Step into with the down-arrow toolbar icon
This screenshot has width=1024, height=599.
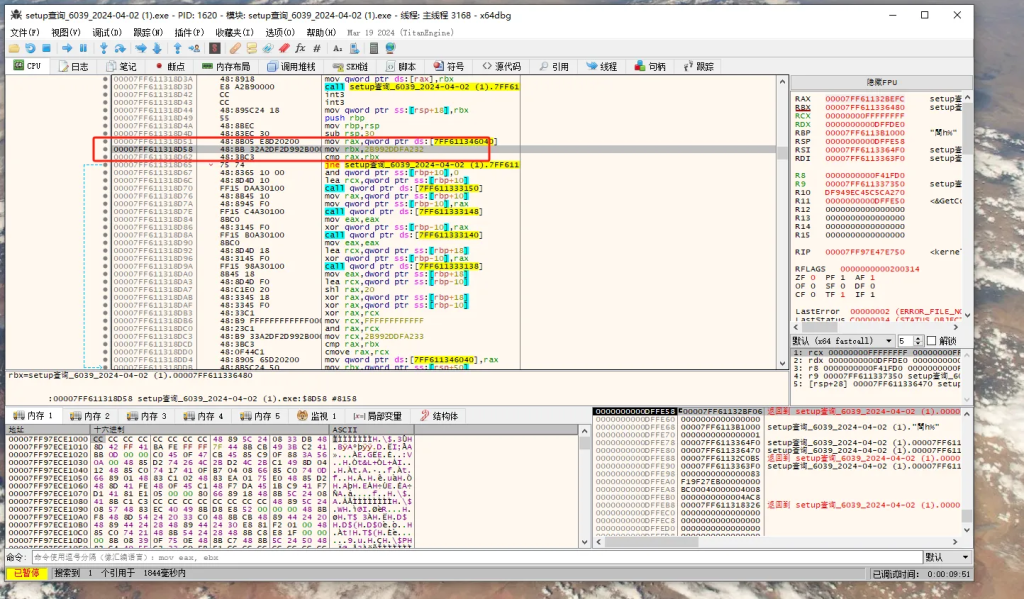click(x=103, y=47)
